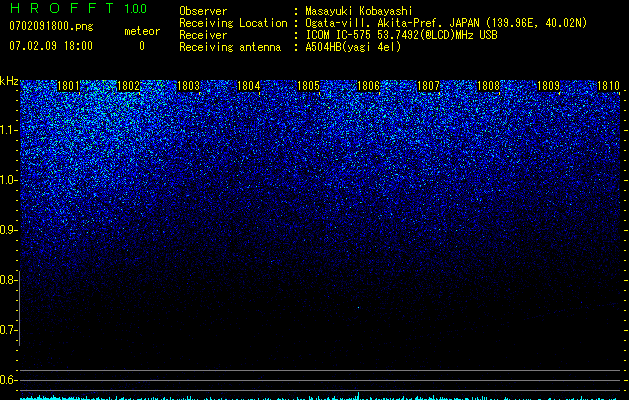Select the file name 0702091800.png
This screenshot has width=629, height=400.
(x=51, y=27)
